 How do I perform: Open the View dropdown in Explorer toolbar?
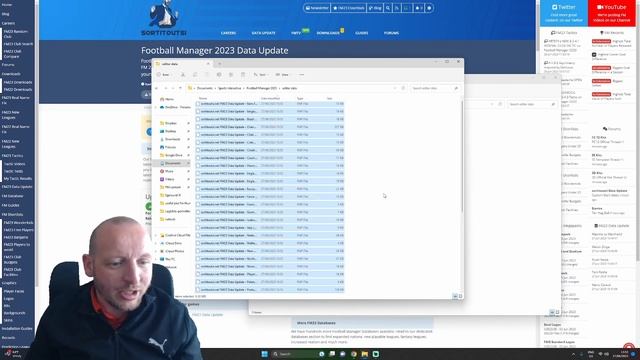(x=283, y=75)
